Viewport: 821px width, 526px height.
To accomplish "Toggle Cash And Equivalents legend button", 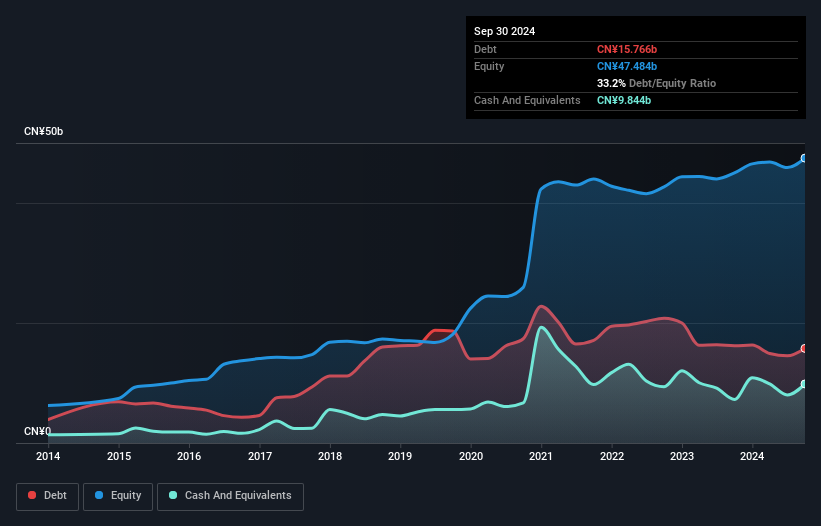I will coord(230,496).
